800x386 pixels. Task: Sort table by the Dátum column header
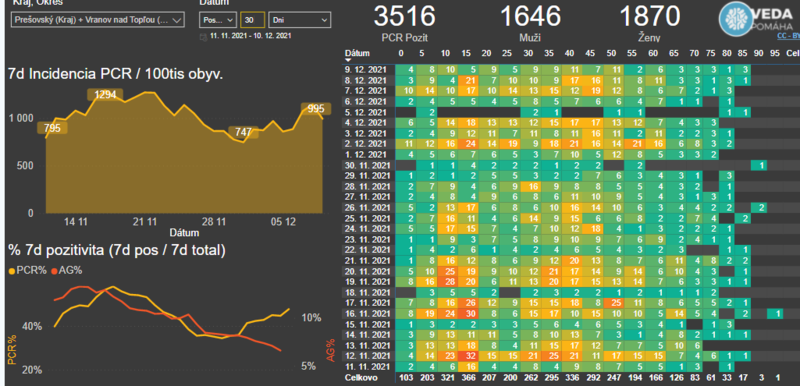tap(357, 53)
